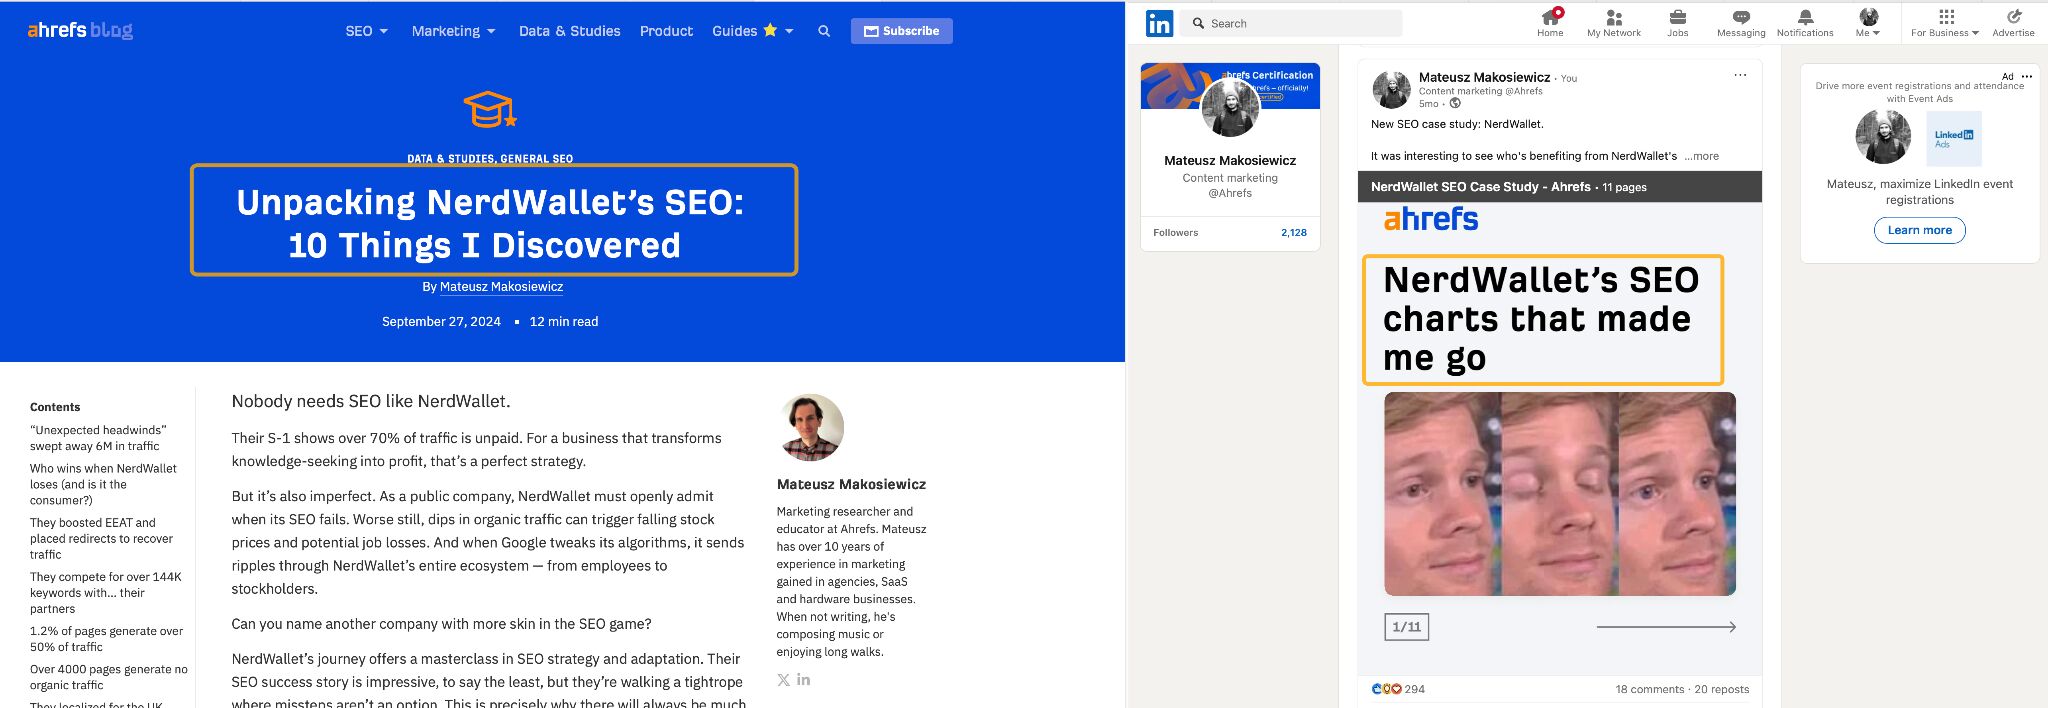Viewport: 2048px width, 708px height.
Task: Click the blinking guy meme image in the document
Action: click(x=1560, y=494)
